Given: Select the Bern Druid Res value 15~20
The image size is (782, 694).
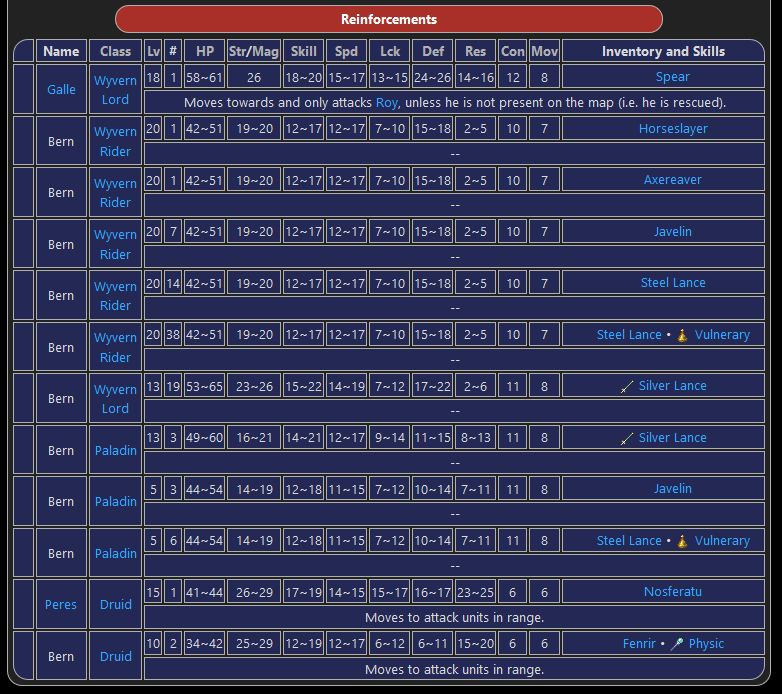Looking at the screenshot, I should click(475, 644).
